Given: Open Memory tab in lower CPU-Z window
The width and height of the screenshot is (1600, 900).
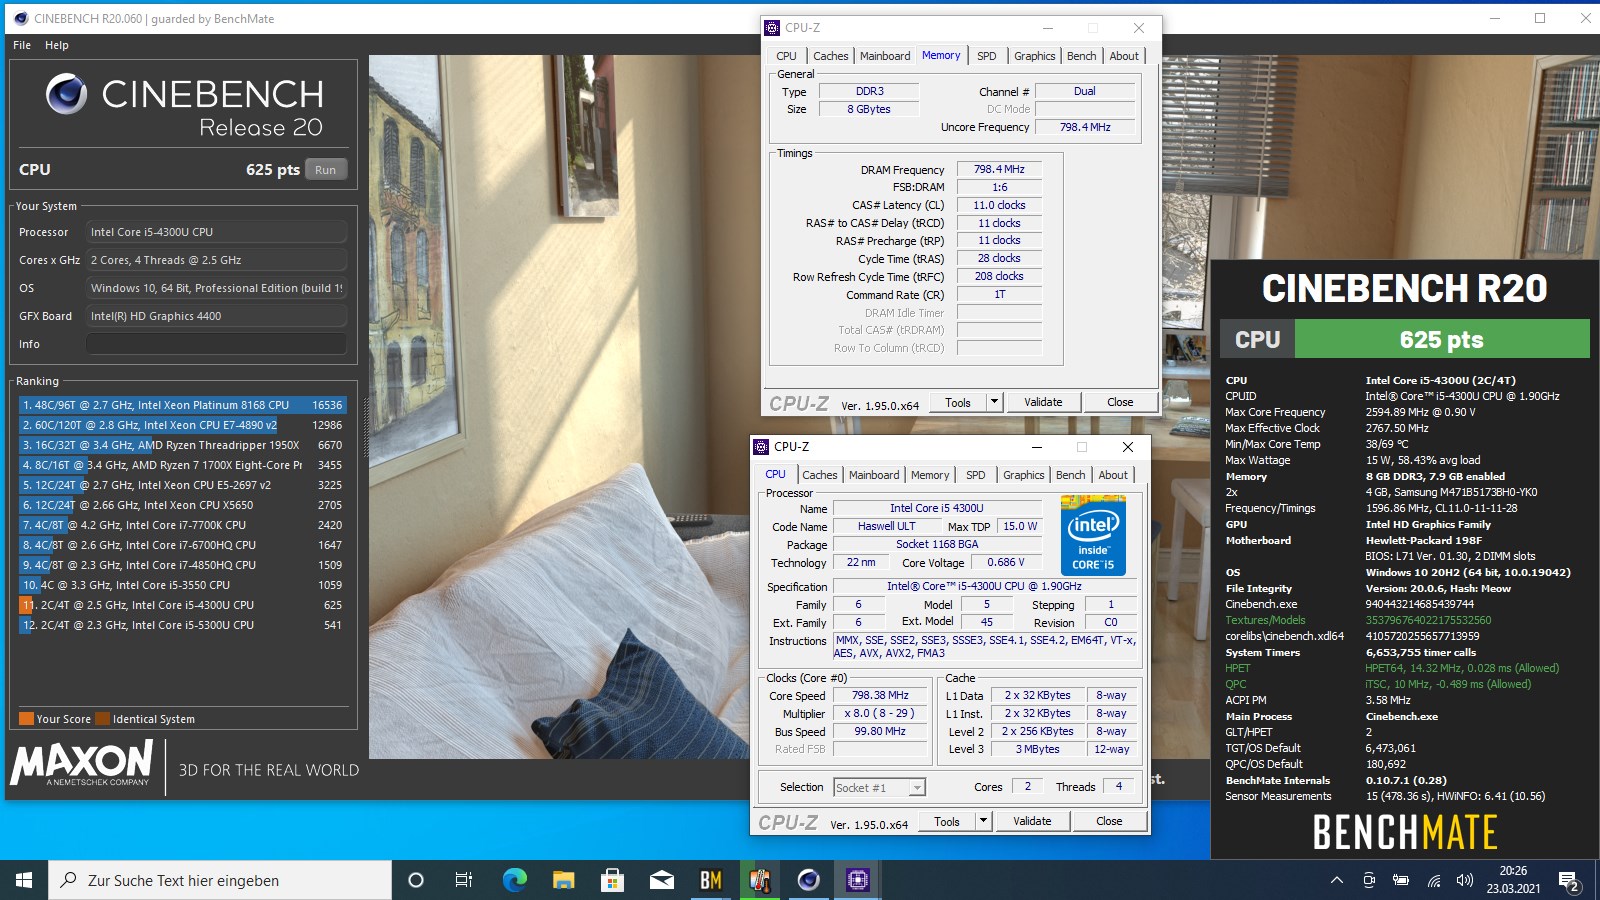Looking at the screenshot, I should click(x=930, y=475).
